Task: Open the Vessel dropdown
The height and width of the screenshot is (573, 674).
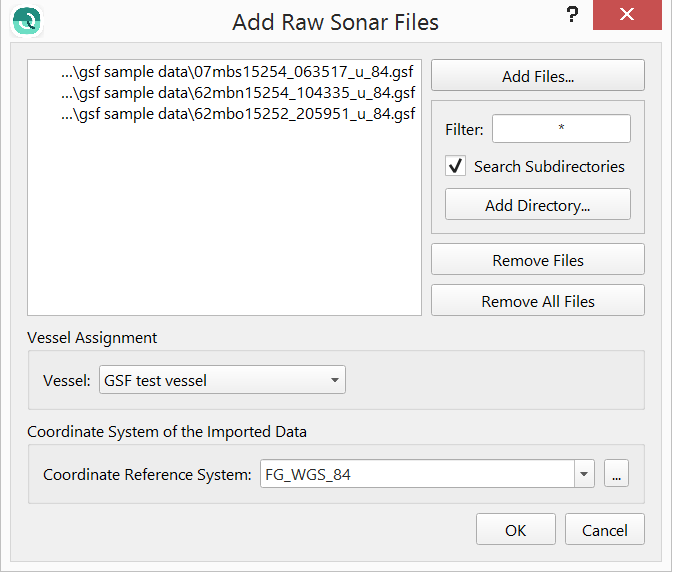Action: point(334,380)
